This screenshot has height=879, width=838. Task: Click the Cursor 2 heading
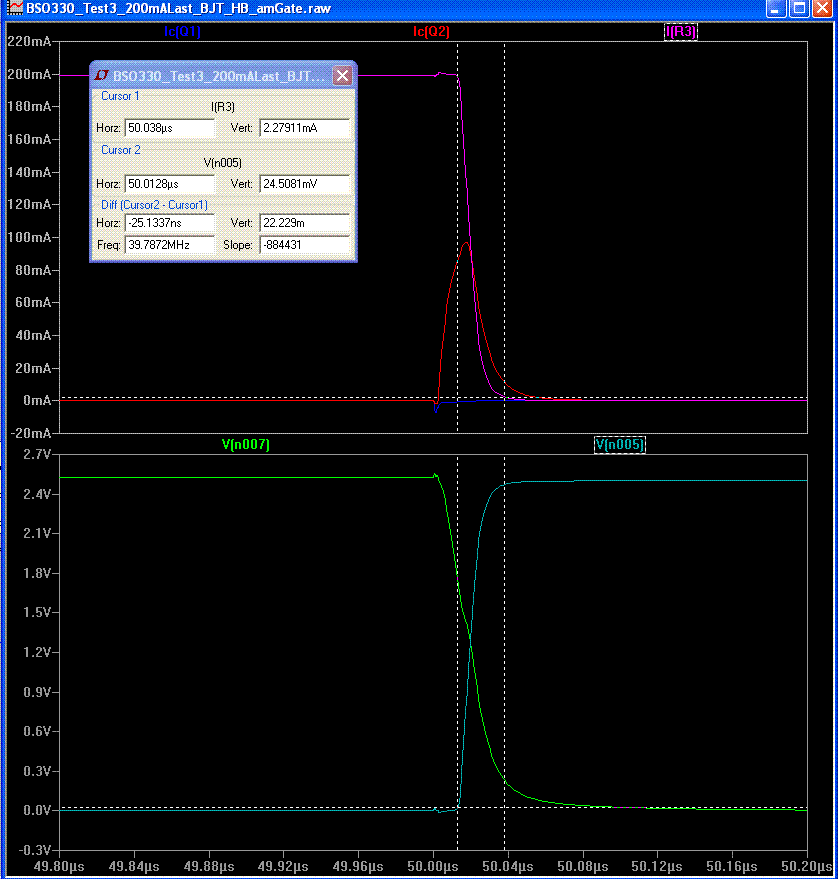pos(121,150)
